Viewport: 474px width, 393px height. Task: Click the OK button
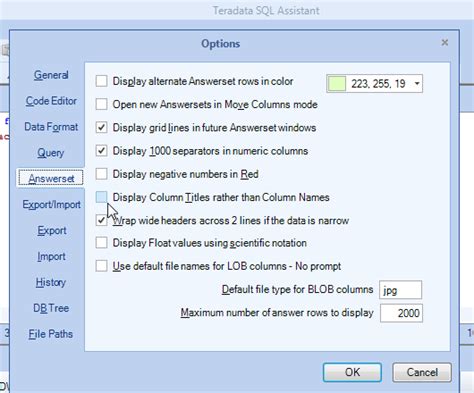tap(352, 372)
